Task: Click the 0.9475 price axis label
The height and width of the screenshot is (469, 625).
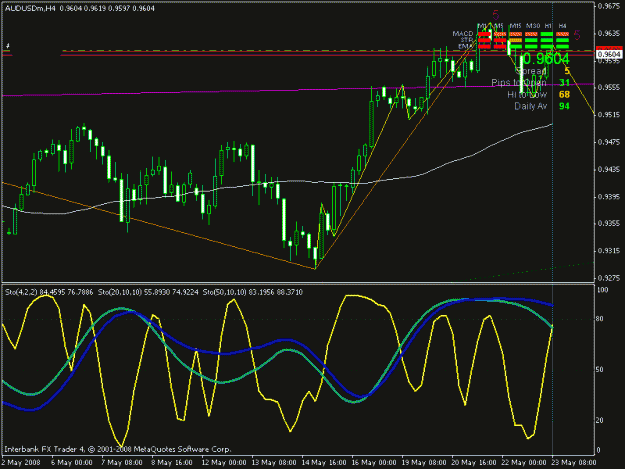Action: pyautogui.click(x=610, y=142)
